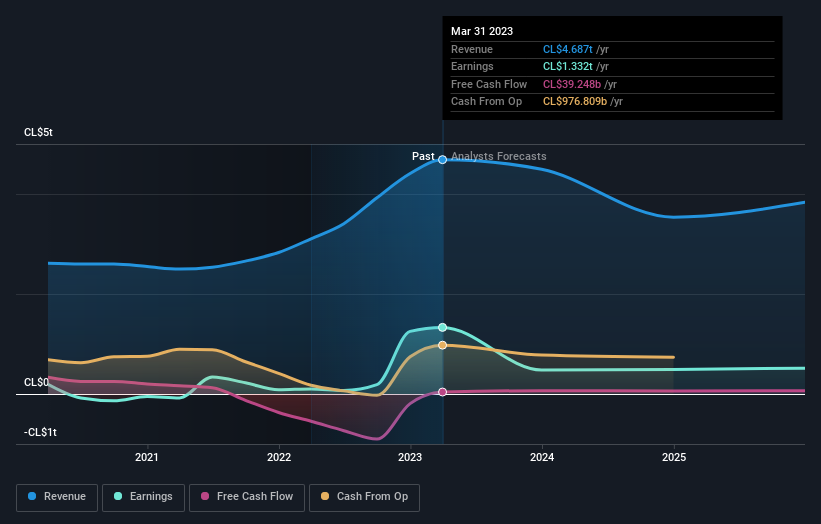Click the pink Free Cash Flow data point
This screenshot has height=524, width=821.
442,392
